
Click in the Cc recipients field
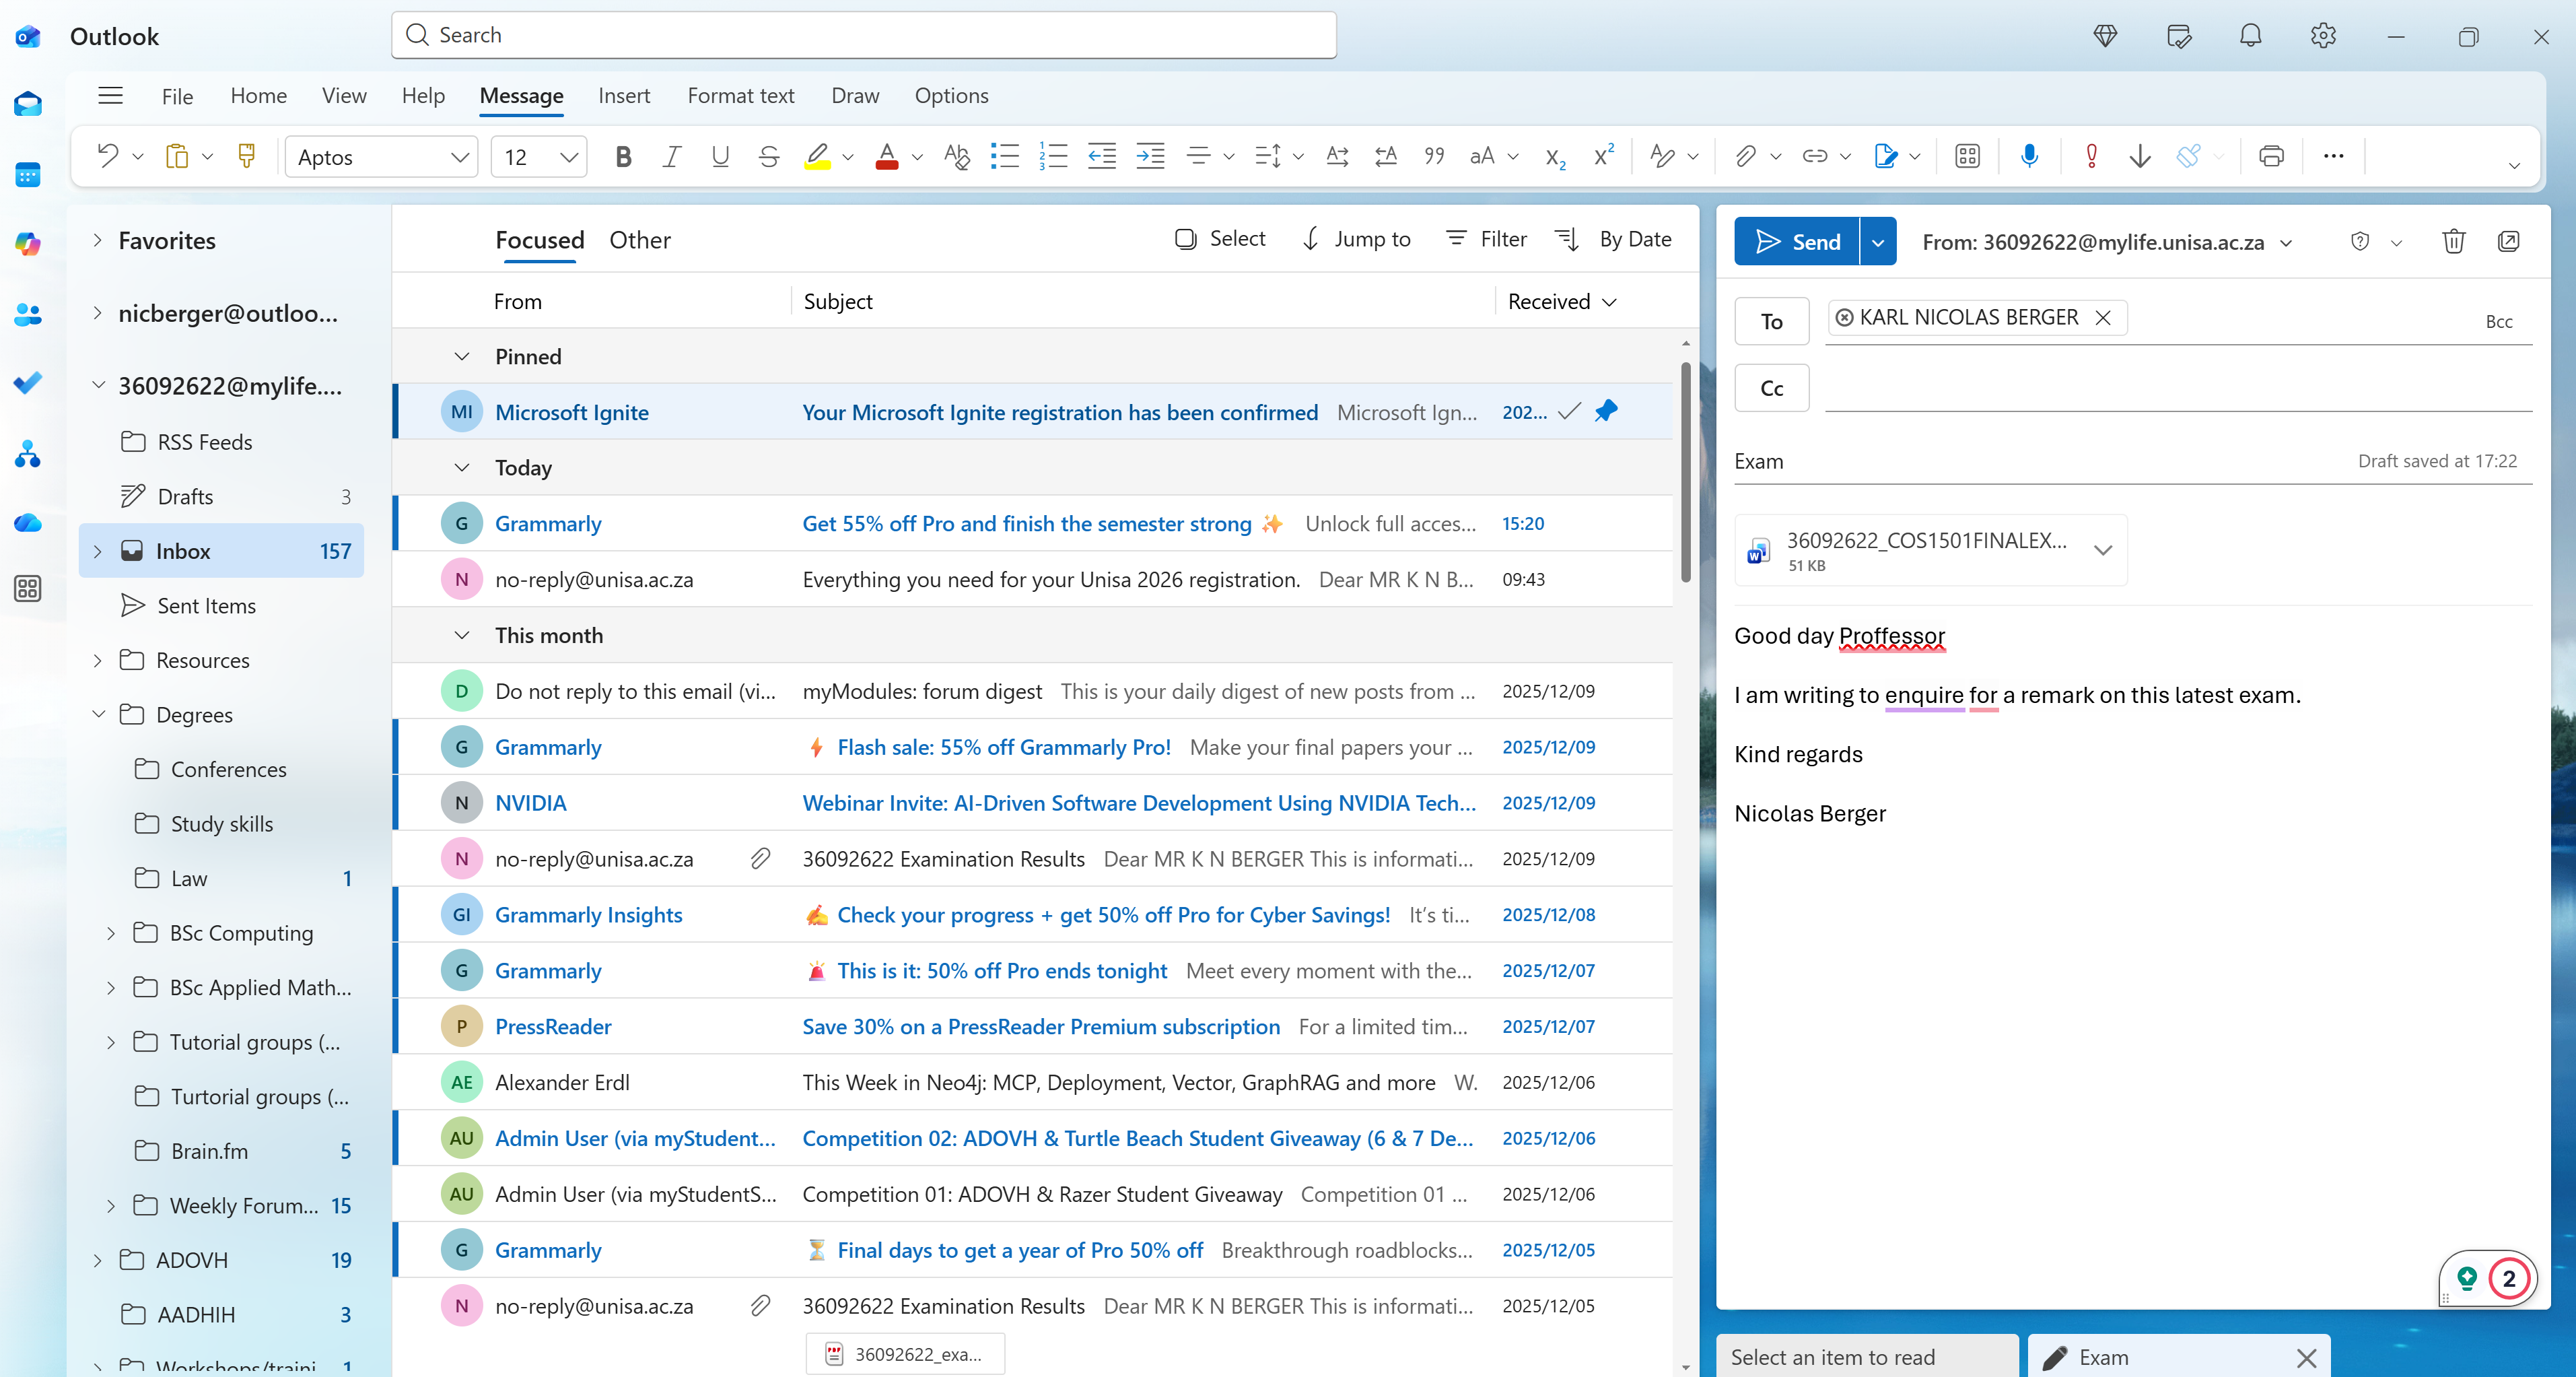point(2170,388)
